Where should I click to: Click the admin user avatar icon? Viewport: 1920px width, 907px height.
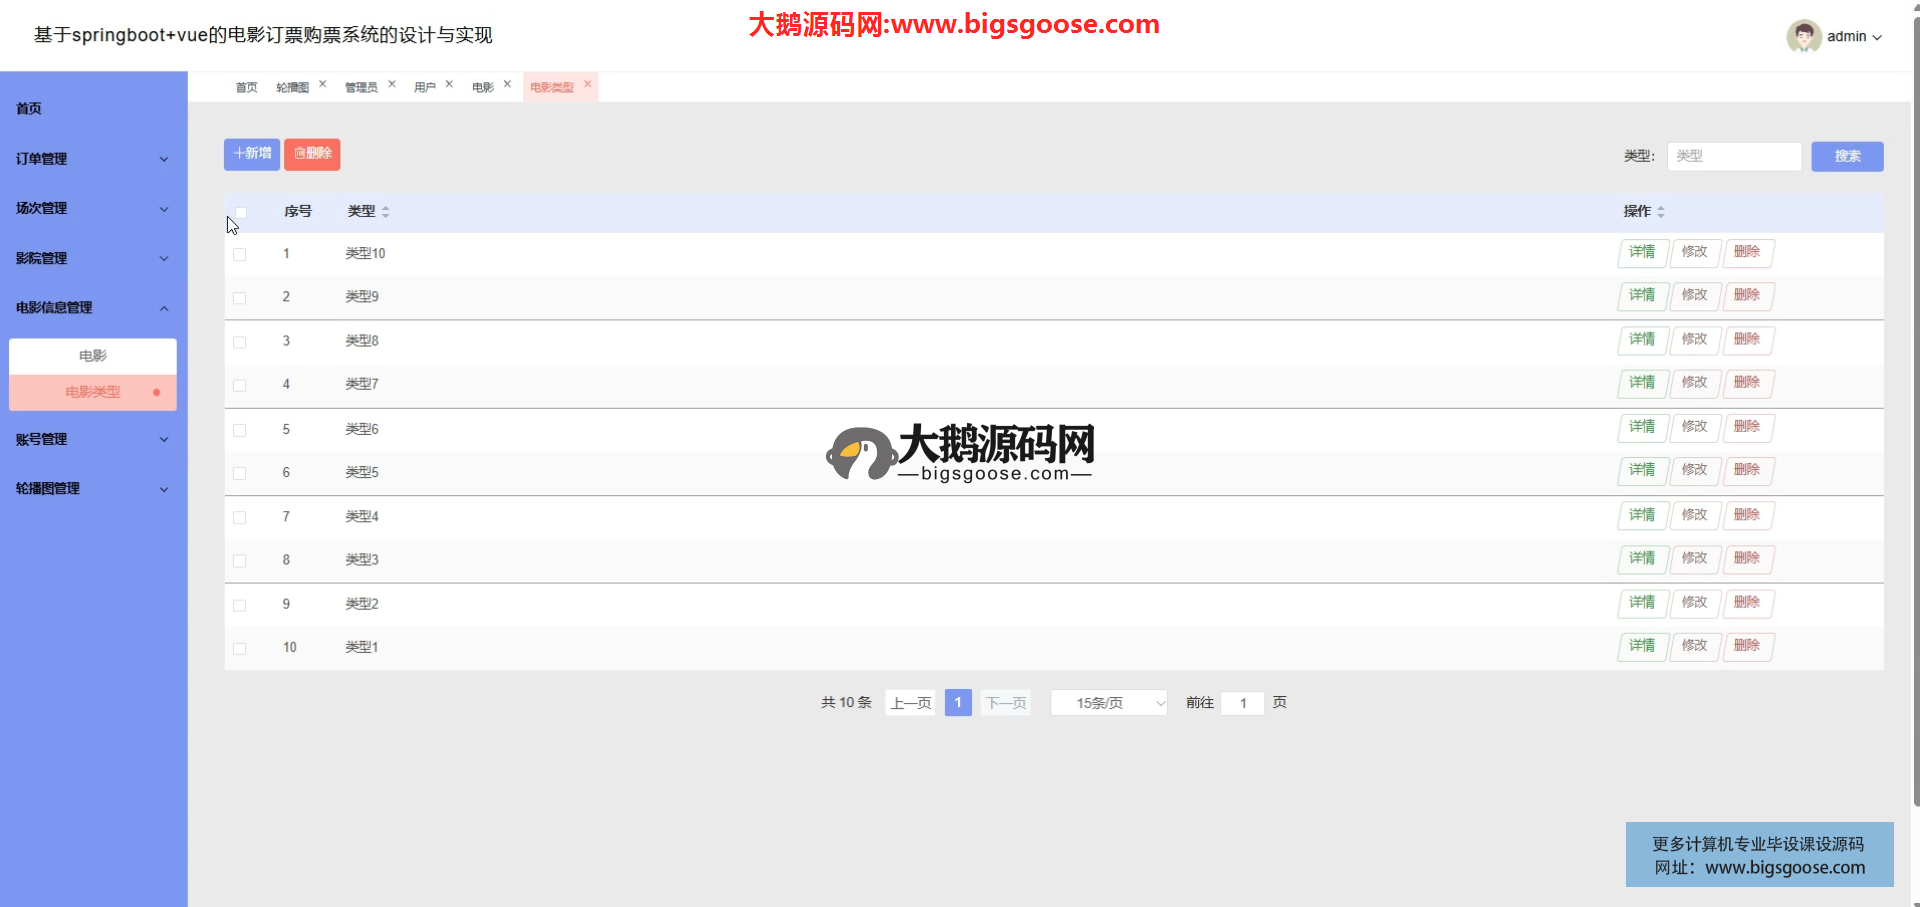1803,36
